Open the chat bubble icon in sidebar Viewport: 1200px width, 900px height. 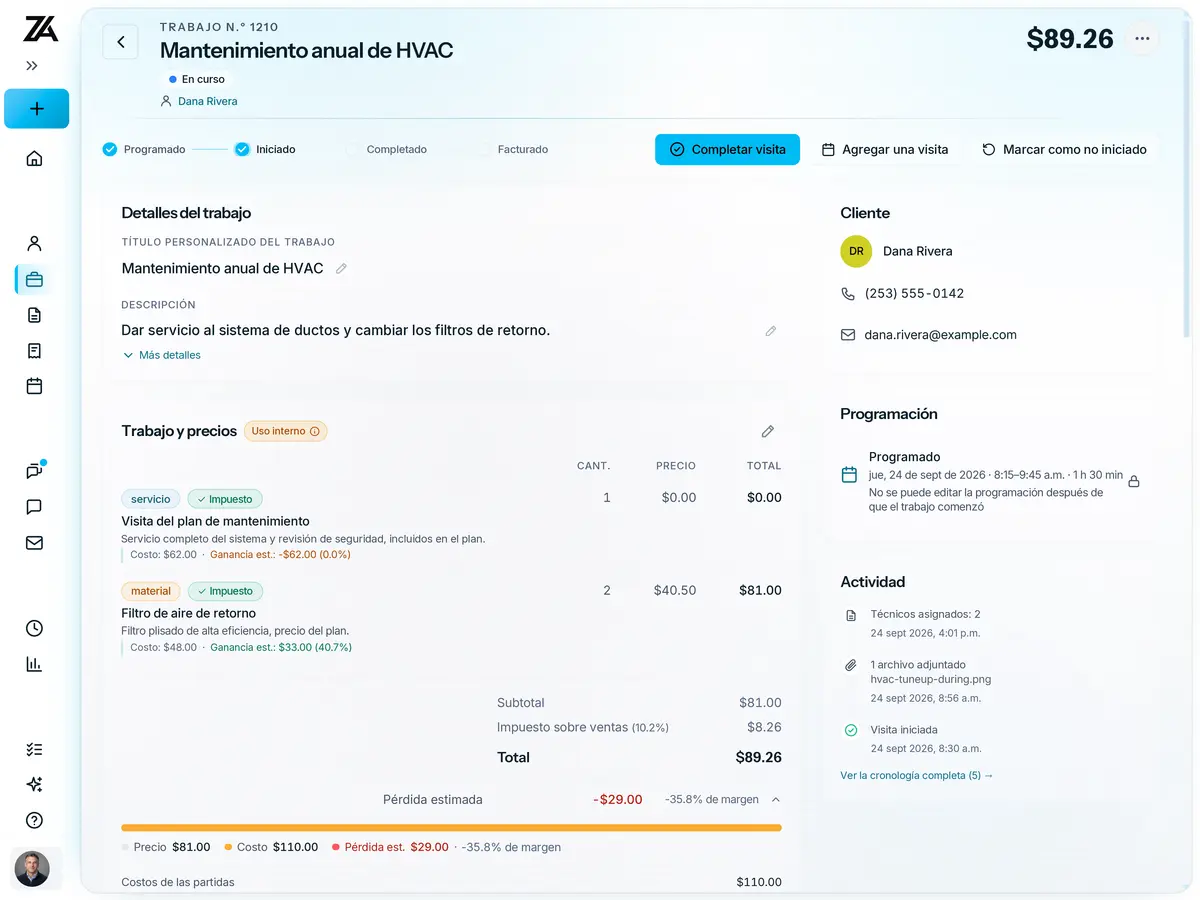[35, 507]
